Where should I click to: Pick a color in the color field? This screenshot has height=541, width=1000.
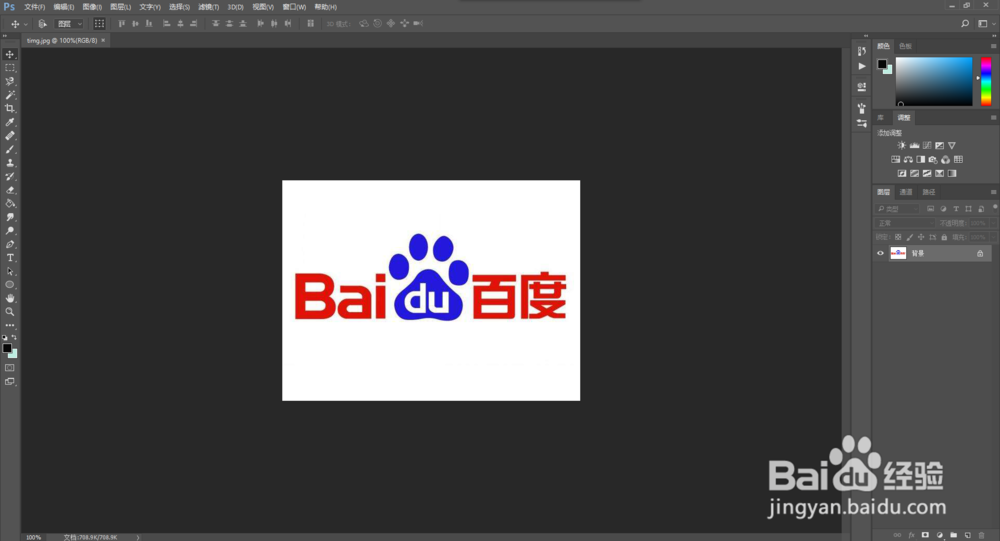[x=934, y=81]
